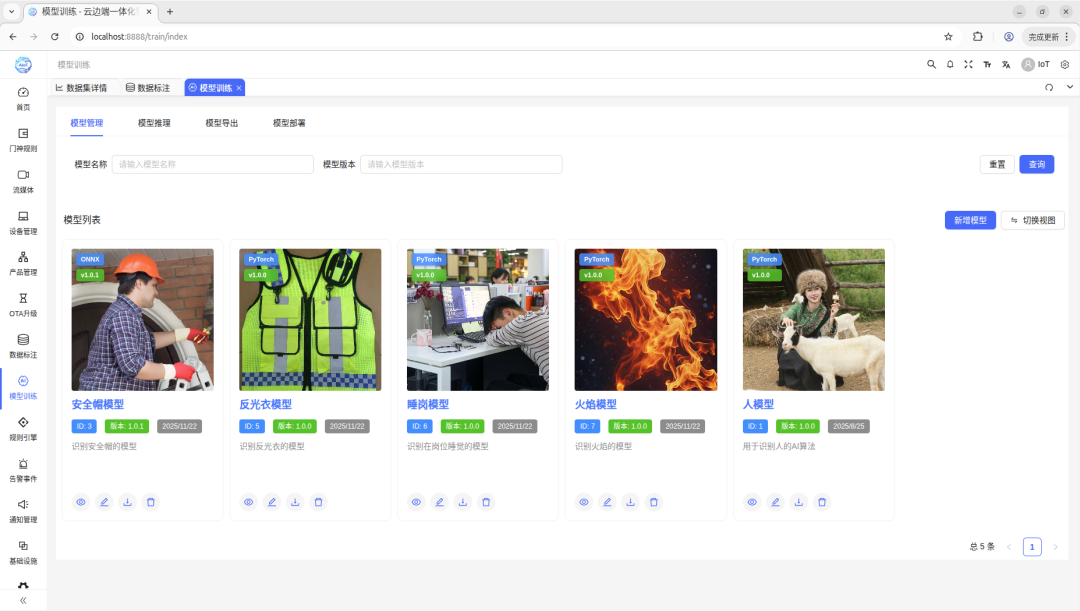This screenshot has width=1080, height=611.
Task: Open 告警事件 alarm icon in sidebar
Action: [23, 469]
